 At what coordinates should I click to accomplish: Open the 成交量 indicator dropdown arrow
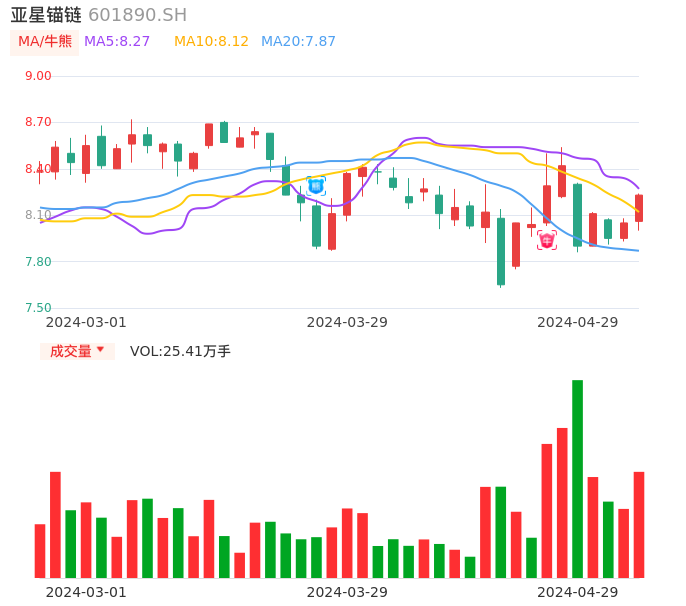tap(100, 350)
